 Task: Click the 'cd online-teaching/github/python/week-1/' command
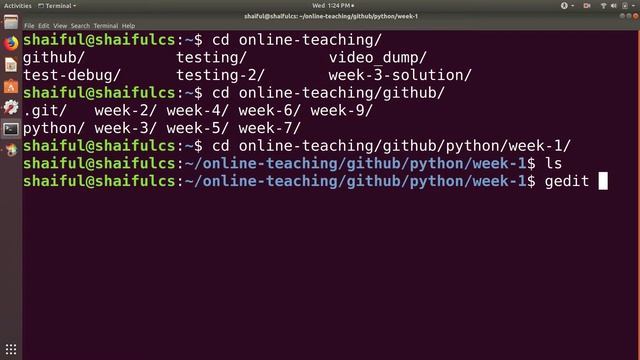click(391, 146)
